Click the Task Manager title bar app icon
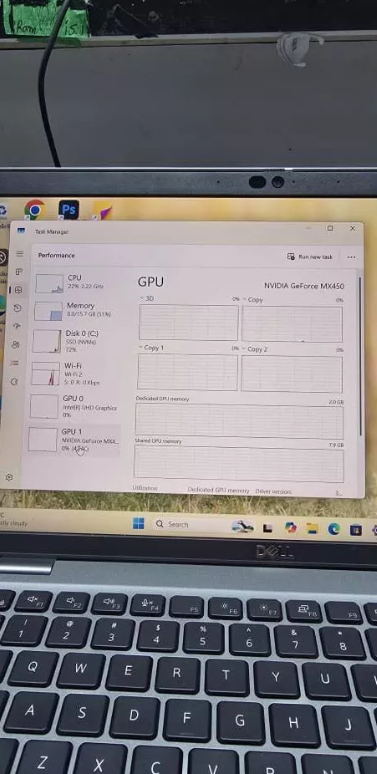Screen dimensions: 377x774 (x=21, y=231)
